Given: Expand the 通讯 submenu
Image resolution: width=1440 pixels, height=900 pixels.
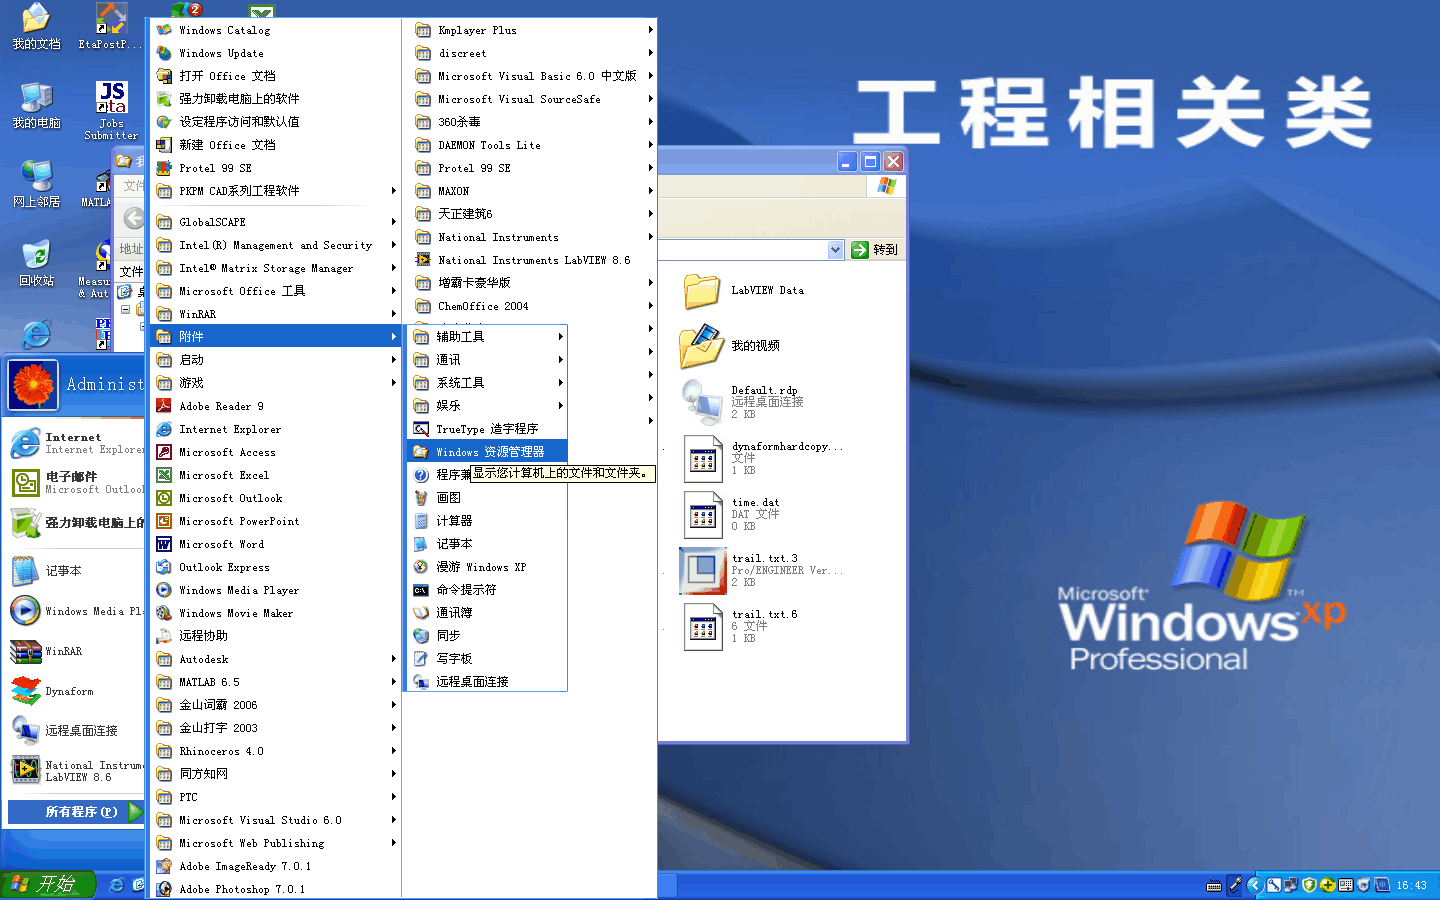Looking at the screenshot, I should click(487, 360).
